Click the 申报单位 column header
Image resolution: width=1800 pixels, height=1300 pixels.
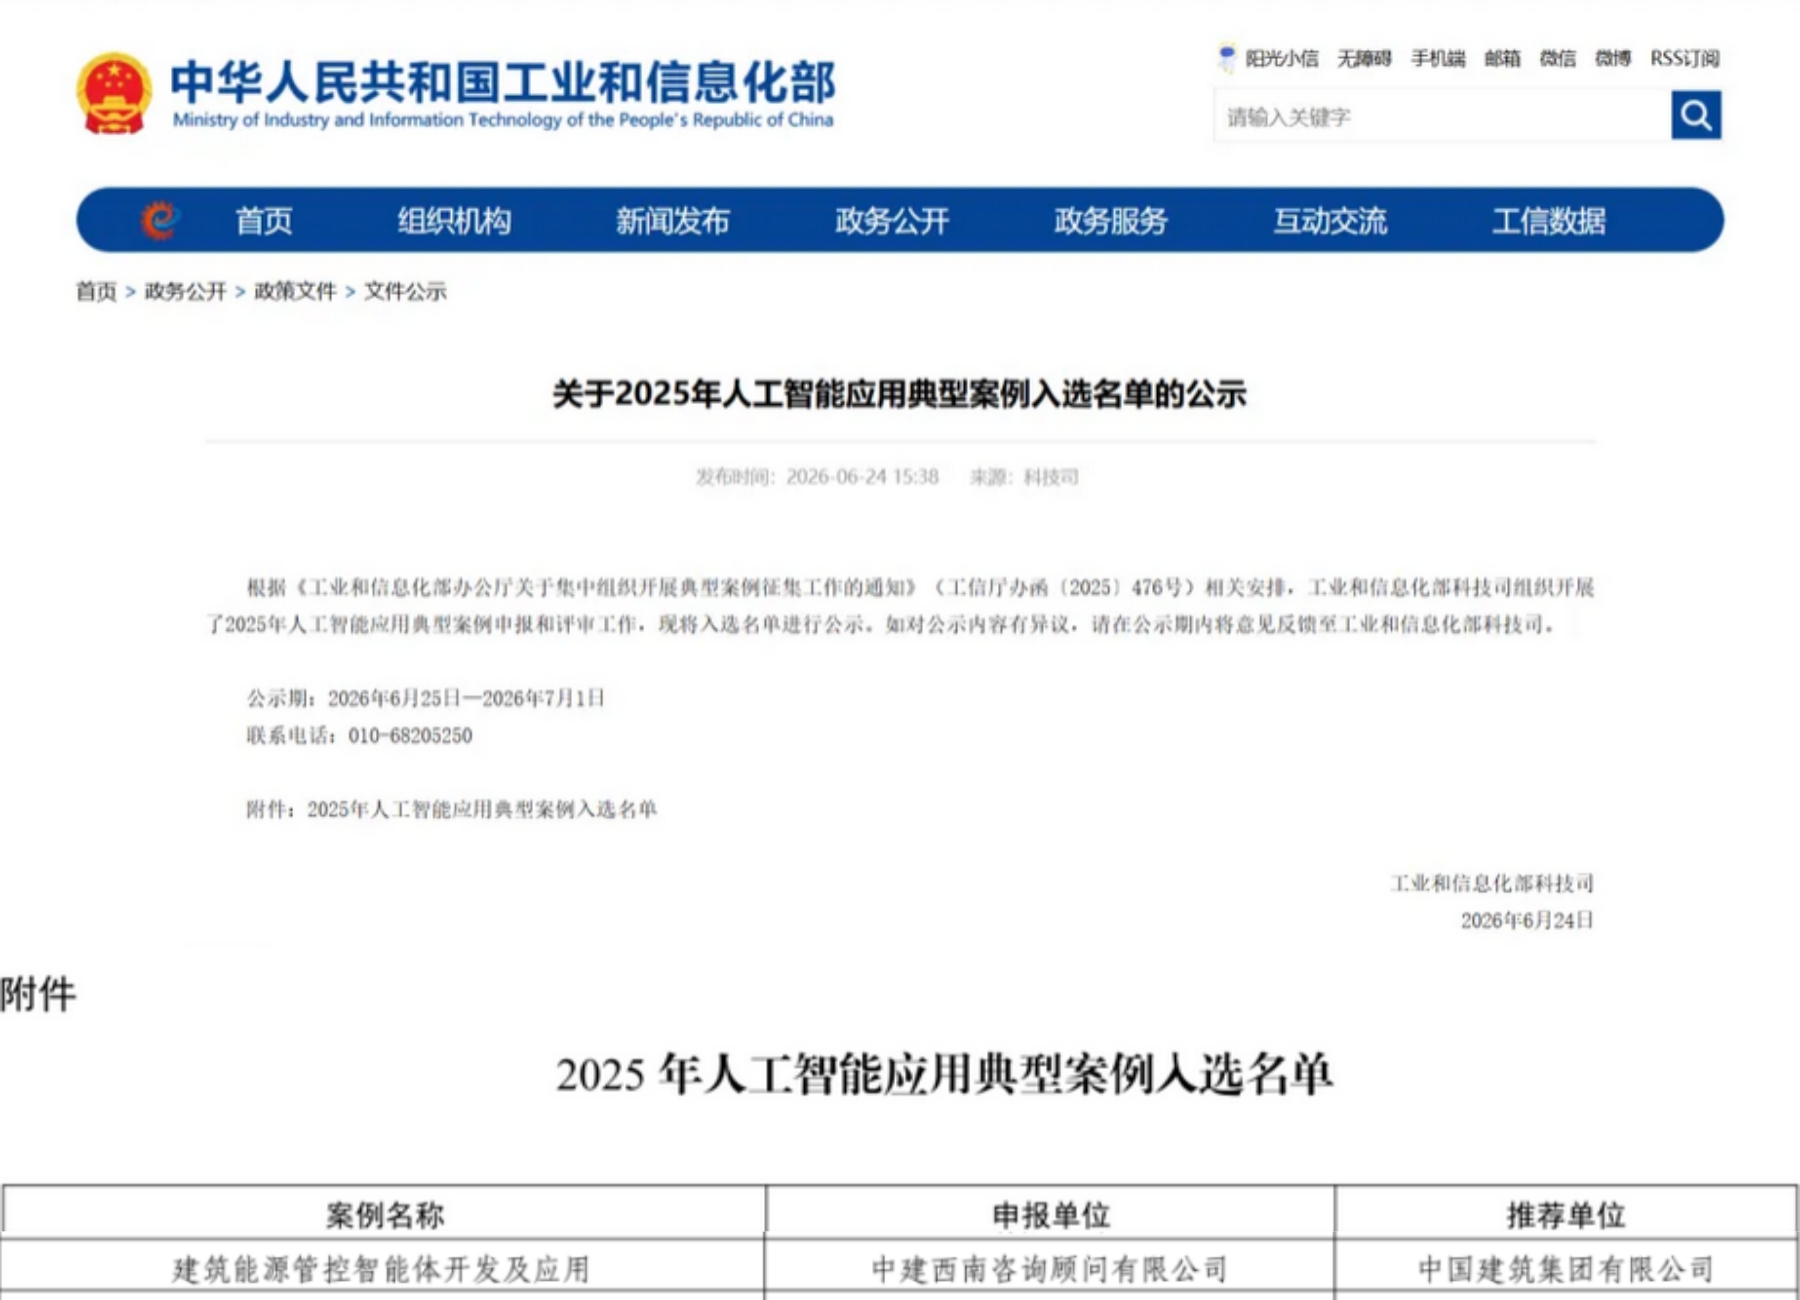1051,1215
